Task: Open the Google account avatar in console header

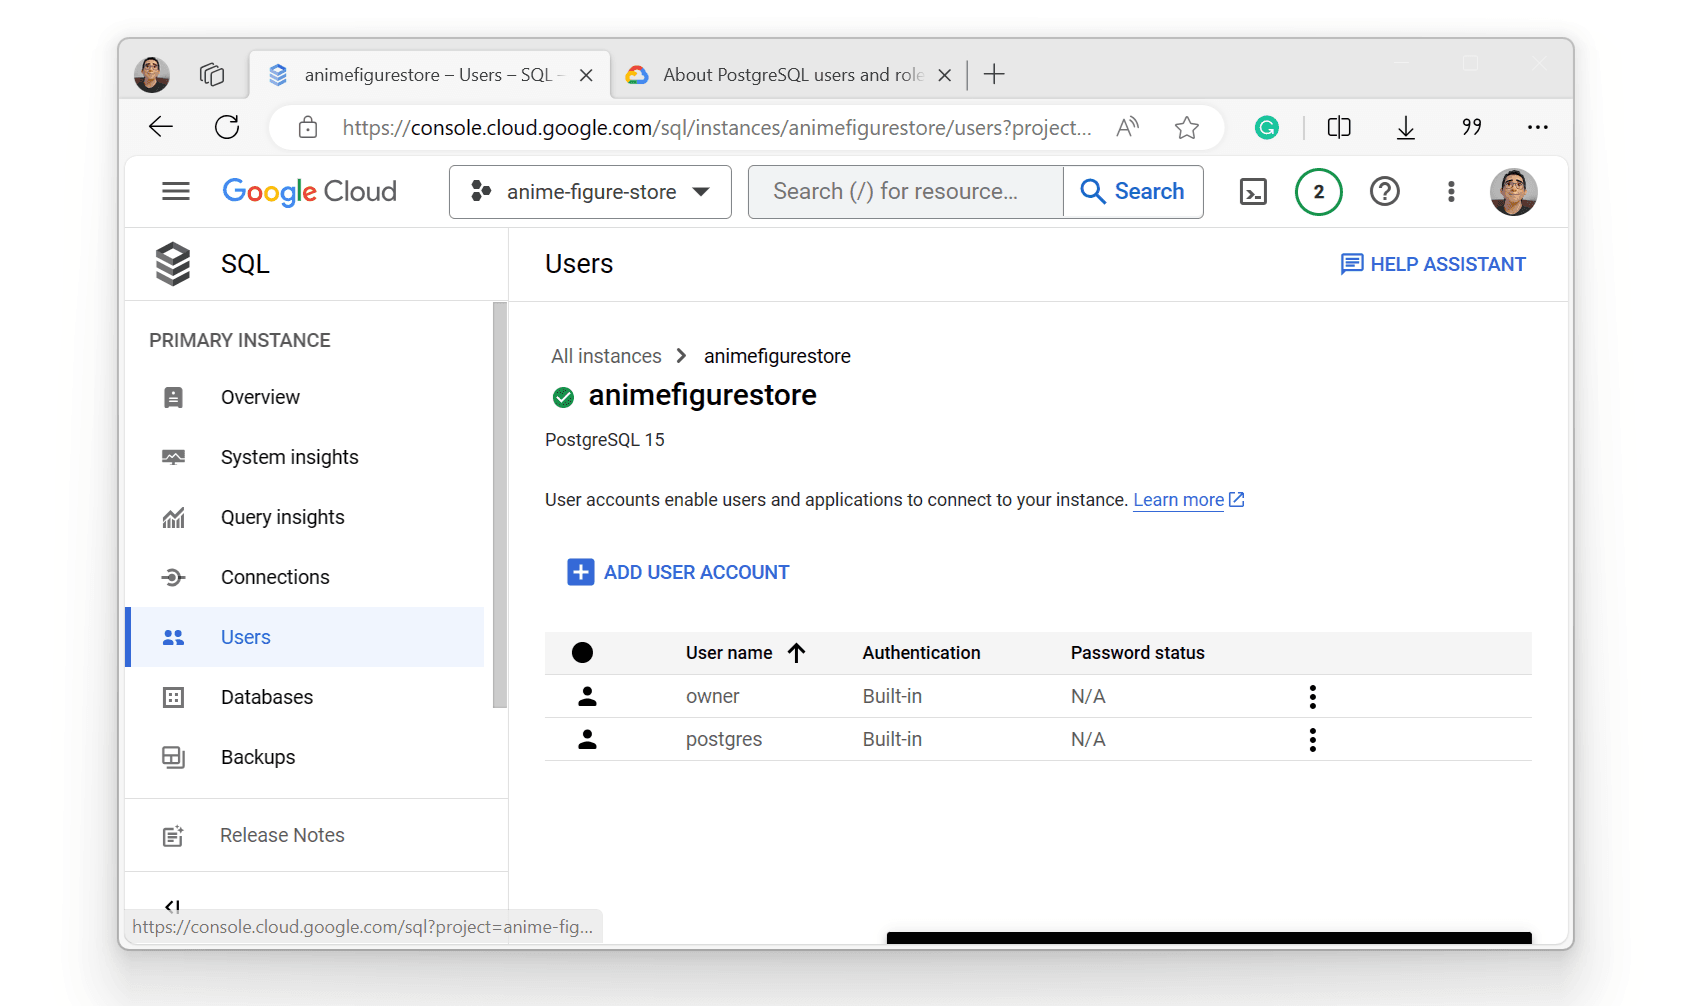Action: point(1514,192)
